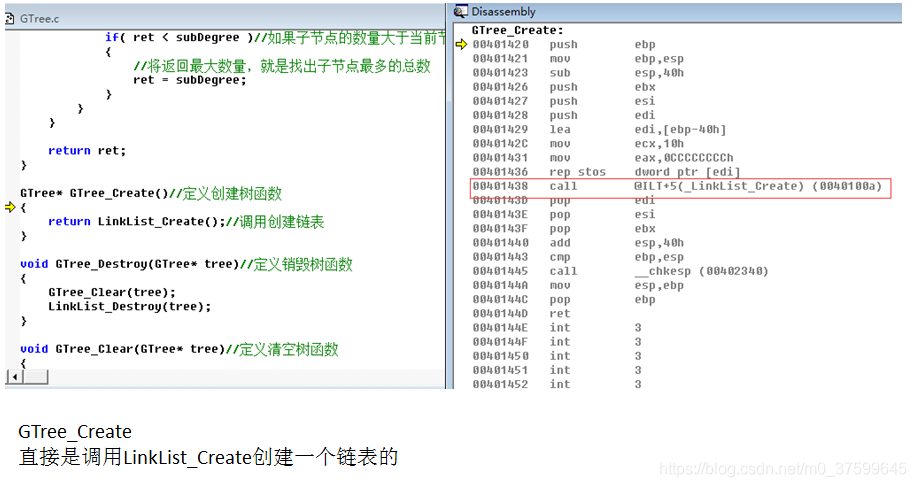Click the GTree_Create: label in Disassembly

pyautogui.click(x=518, y=30)
